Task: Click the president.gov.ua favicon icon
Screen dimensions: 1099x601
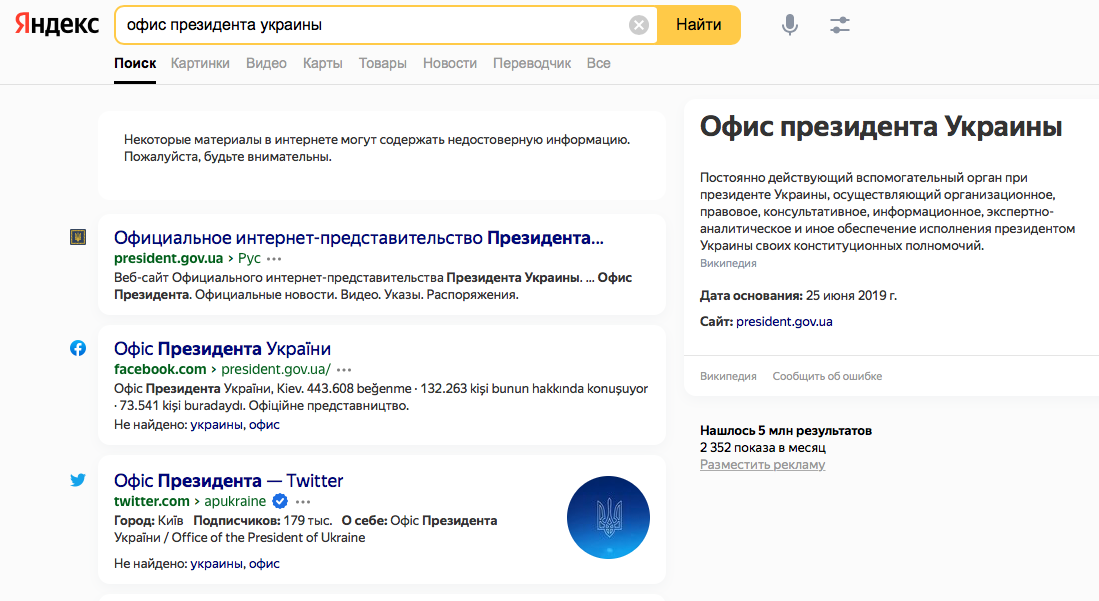Action: tap(77, 237)
